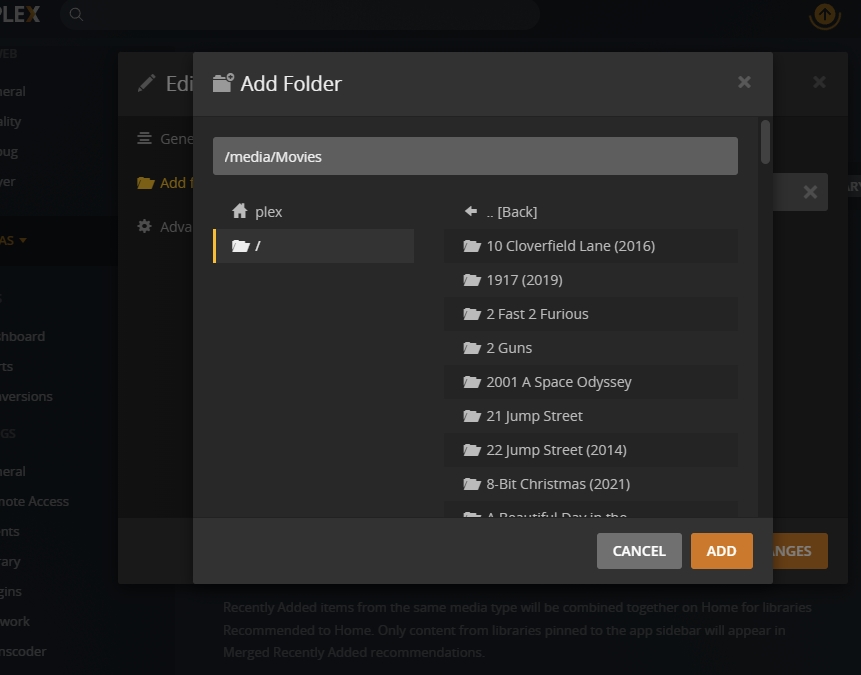Open Dashboard in the sidebar
The width and height of the screenshot is (861, 675).
click(x=22, y=336)
